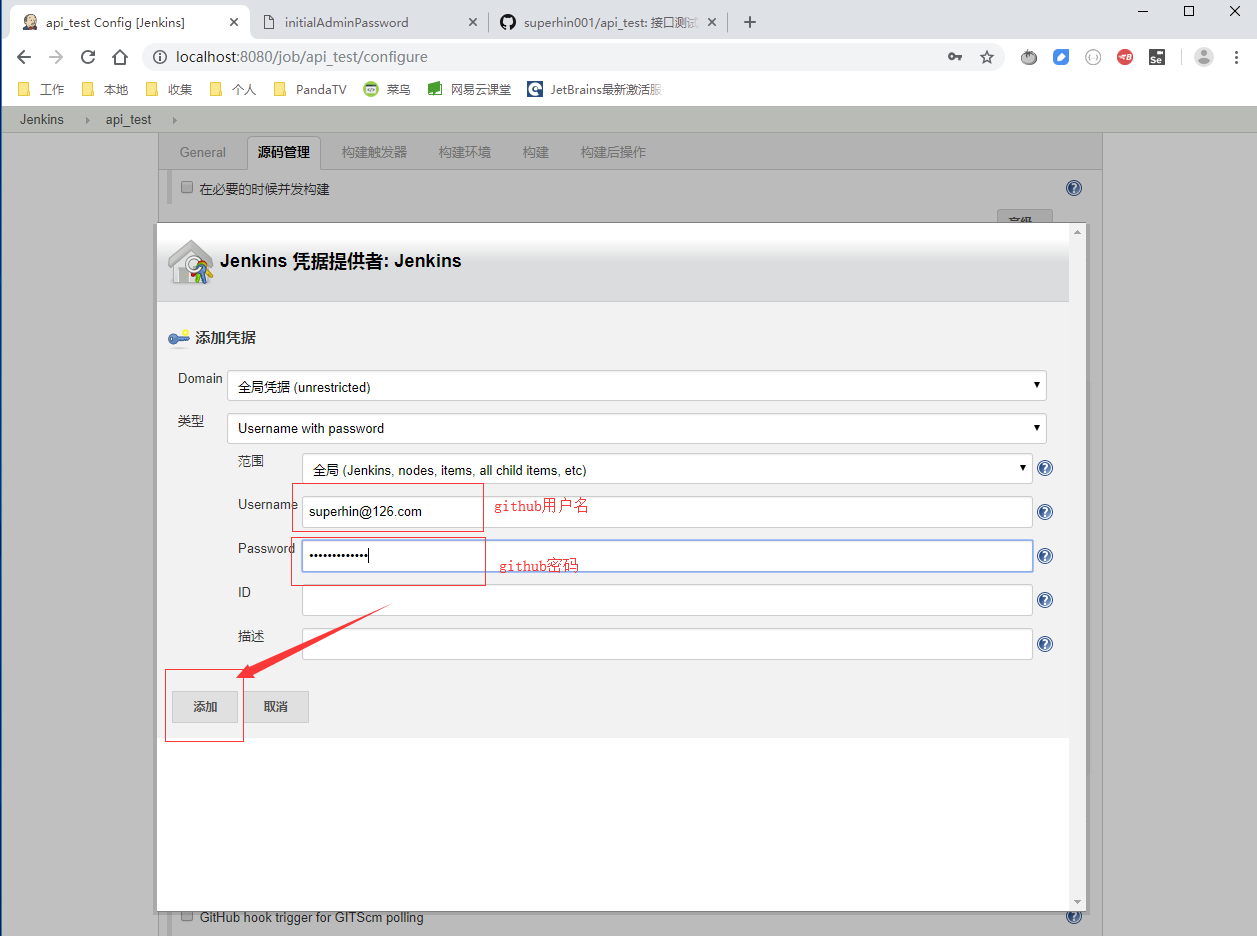Focus the Password input field

point(667,556)
